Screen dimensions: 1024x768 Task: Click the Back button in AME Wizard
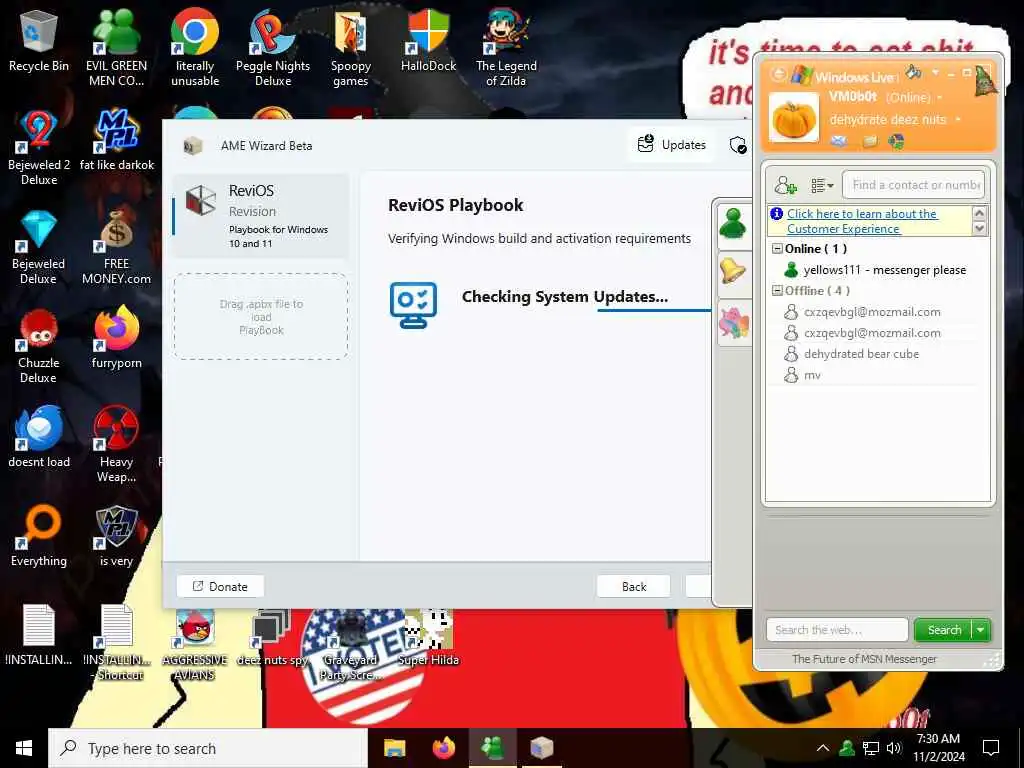tap(633, 586)
